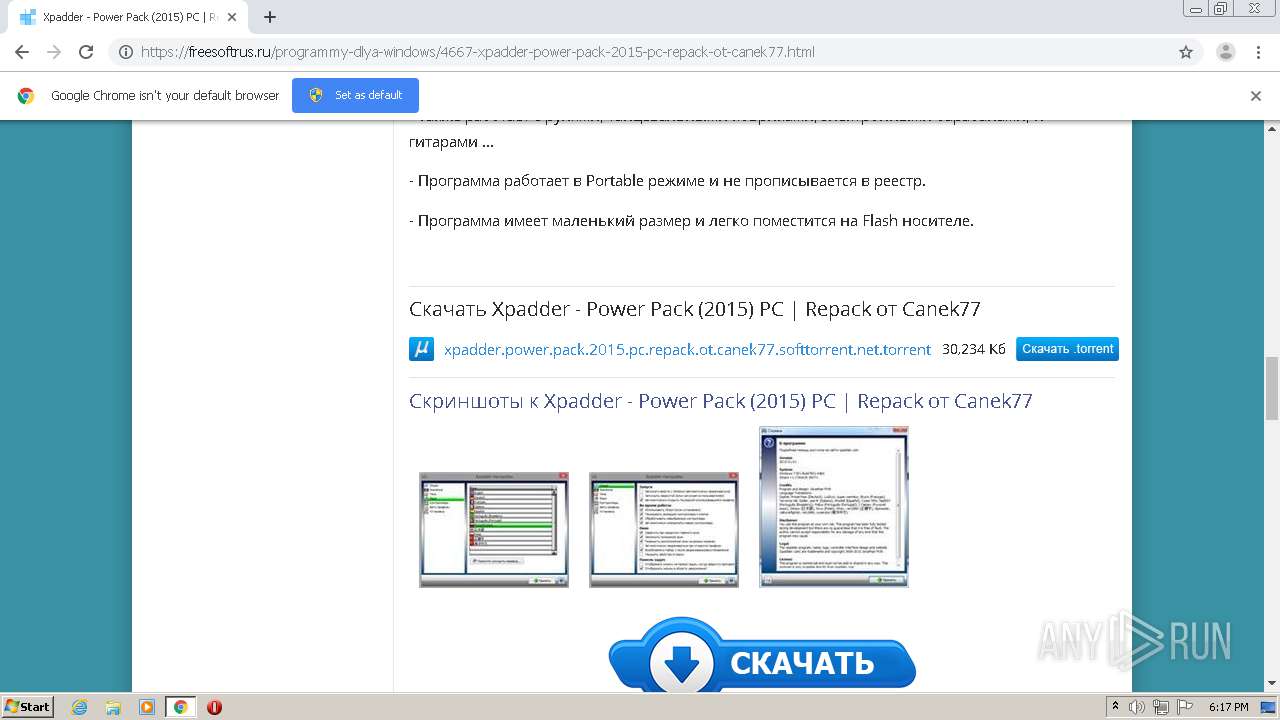
Task: Go back to the previous page
Action: point(22,52)
